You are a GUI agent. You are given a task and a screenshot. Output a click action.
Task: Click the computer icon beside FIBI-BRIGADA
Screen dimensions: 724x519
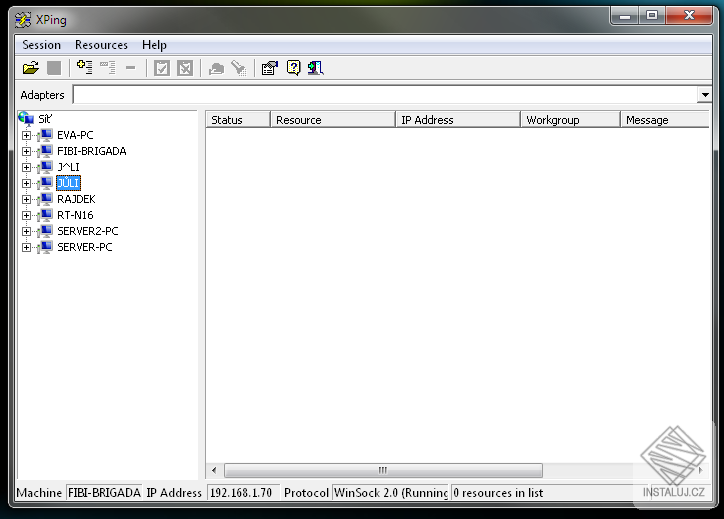[x=46, y=151]
